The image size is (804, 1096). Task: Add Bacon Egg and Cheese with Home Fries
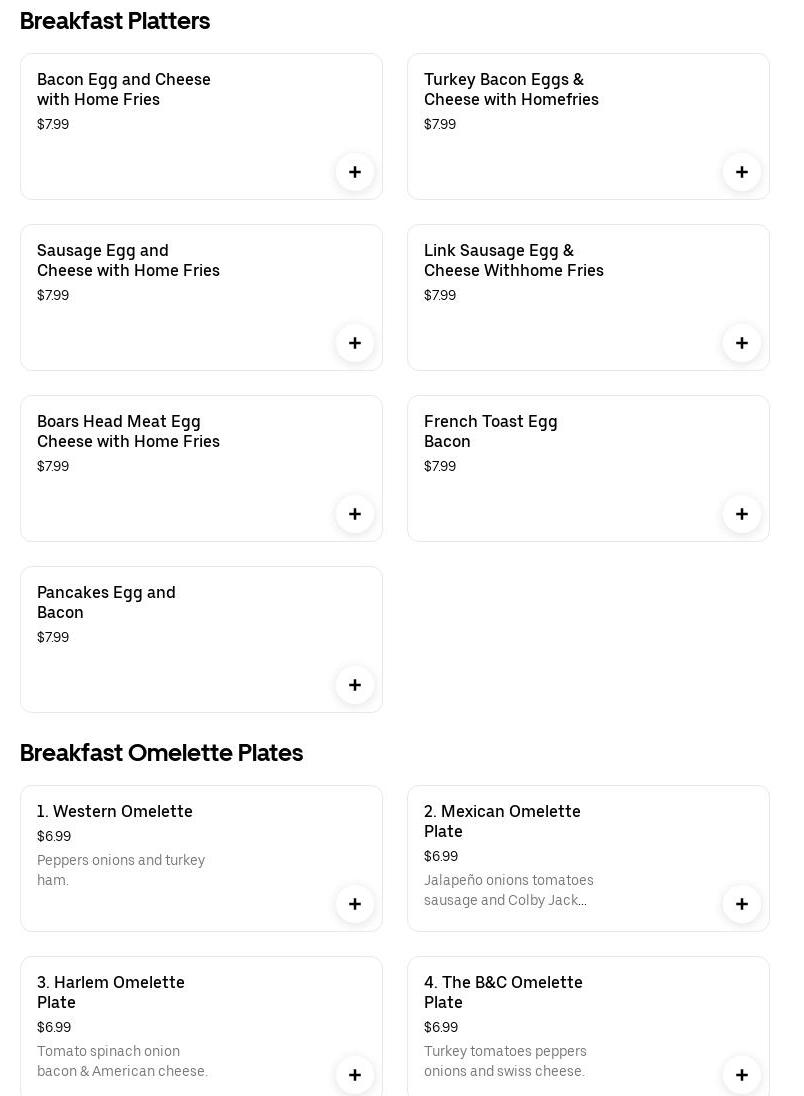[355, 172]
